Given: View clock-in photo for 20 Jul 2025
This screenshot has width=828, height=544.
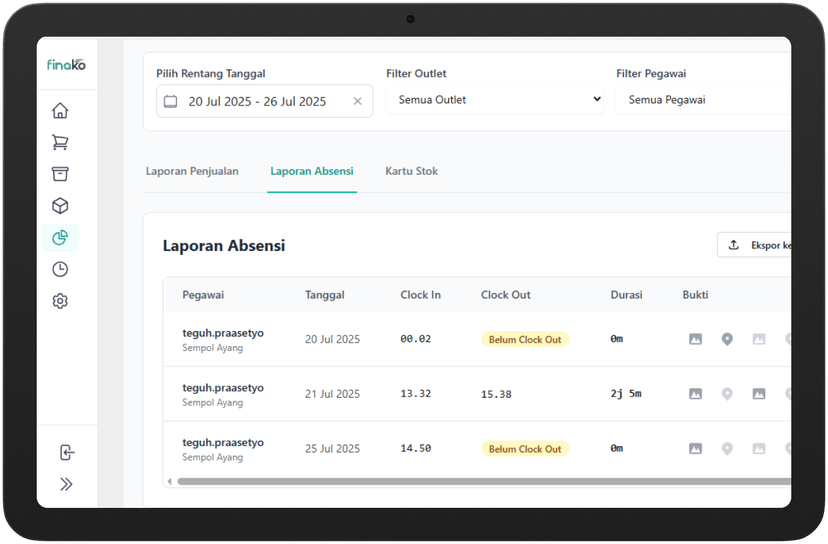Looking at the screenshot, I should tap(695, 339).
